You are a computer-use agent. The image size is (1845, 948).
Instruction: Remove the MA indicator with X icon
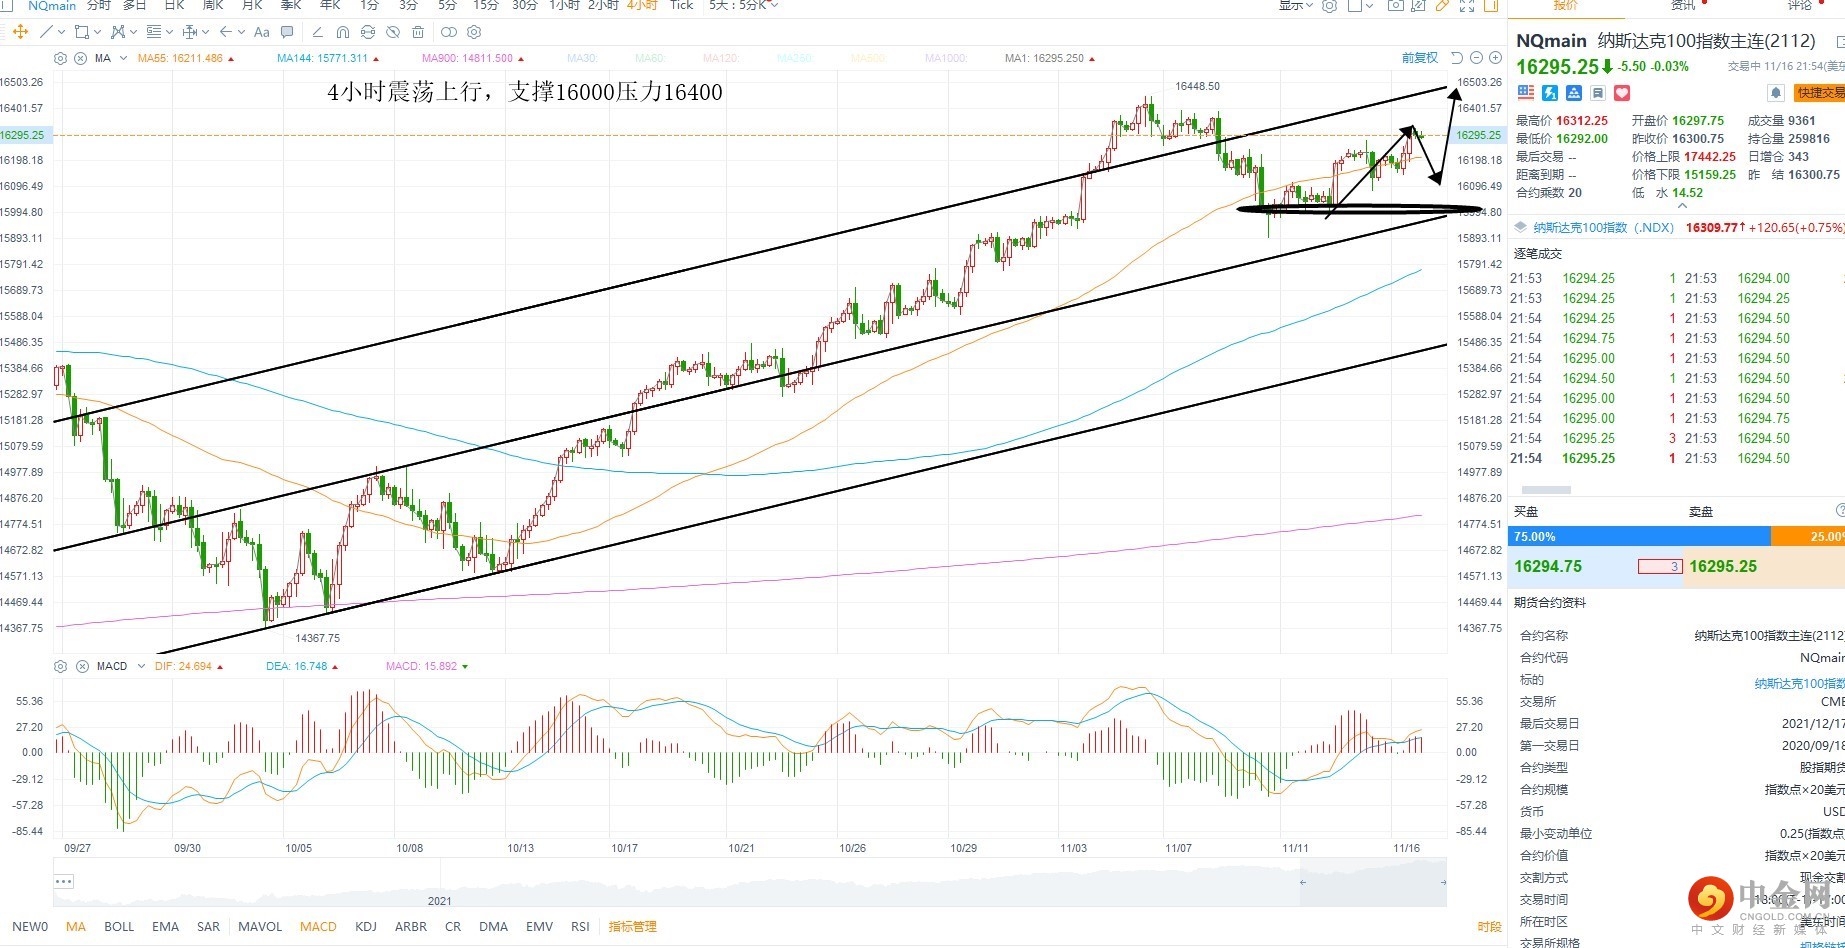pyautogui.click(x=80, y=58)
